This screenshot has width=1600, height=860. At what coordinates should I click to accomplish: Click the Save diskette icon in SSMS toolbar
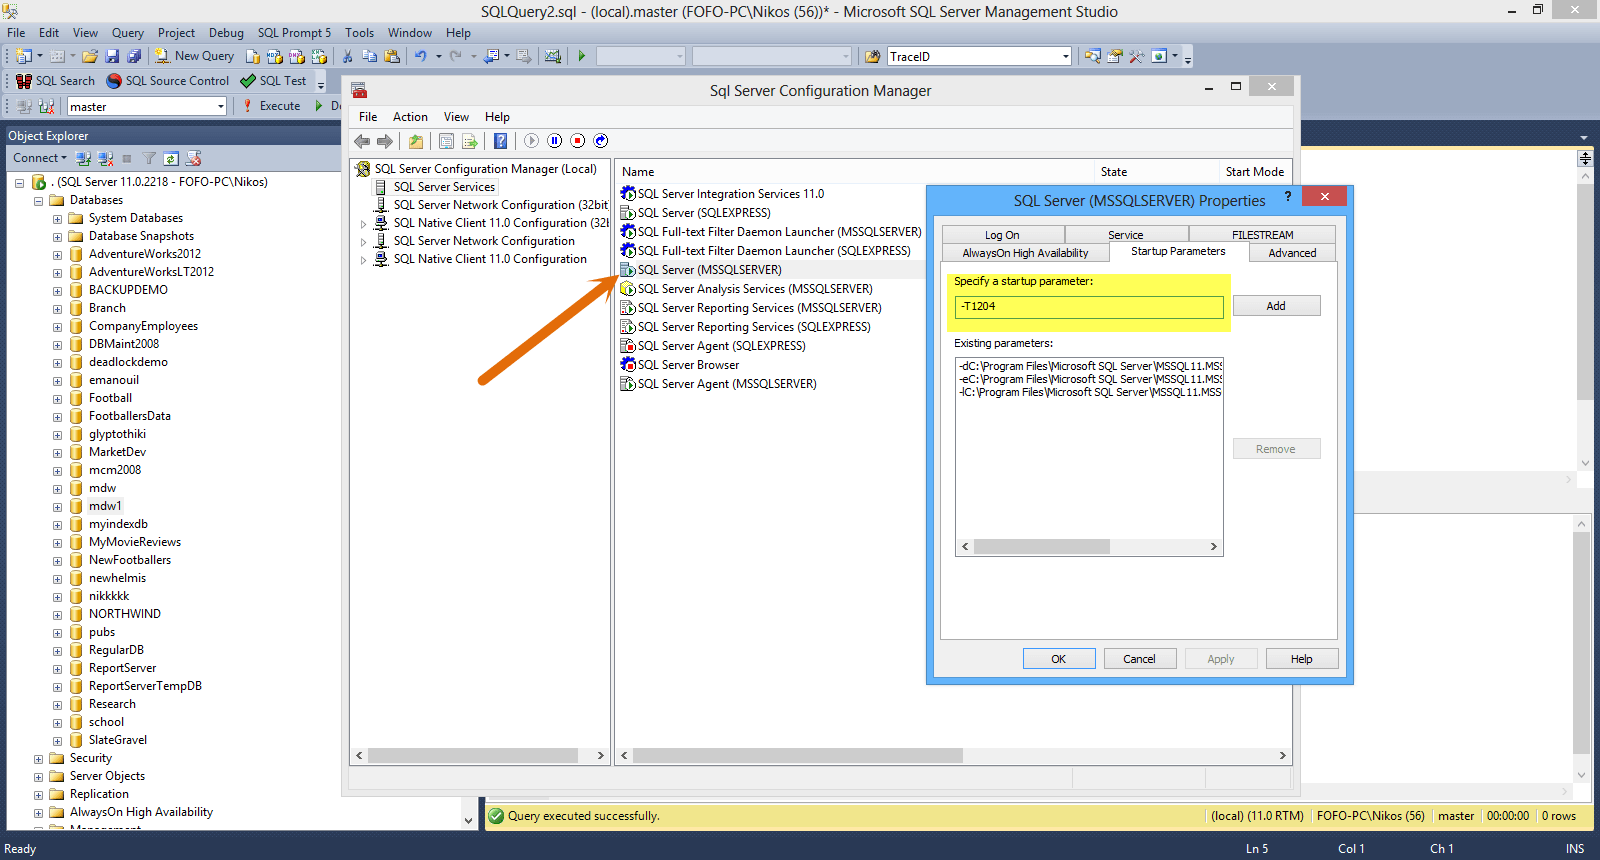pos(112,56)
